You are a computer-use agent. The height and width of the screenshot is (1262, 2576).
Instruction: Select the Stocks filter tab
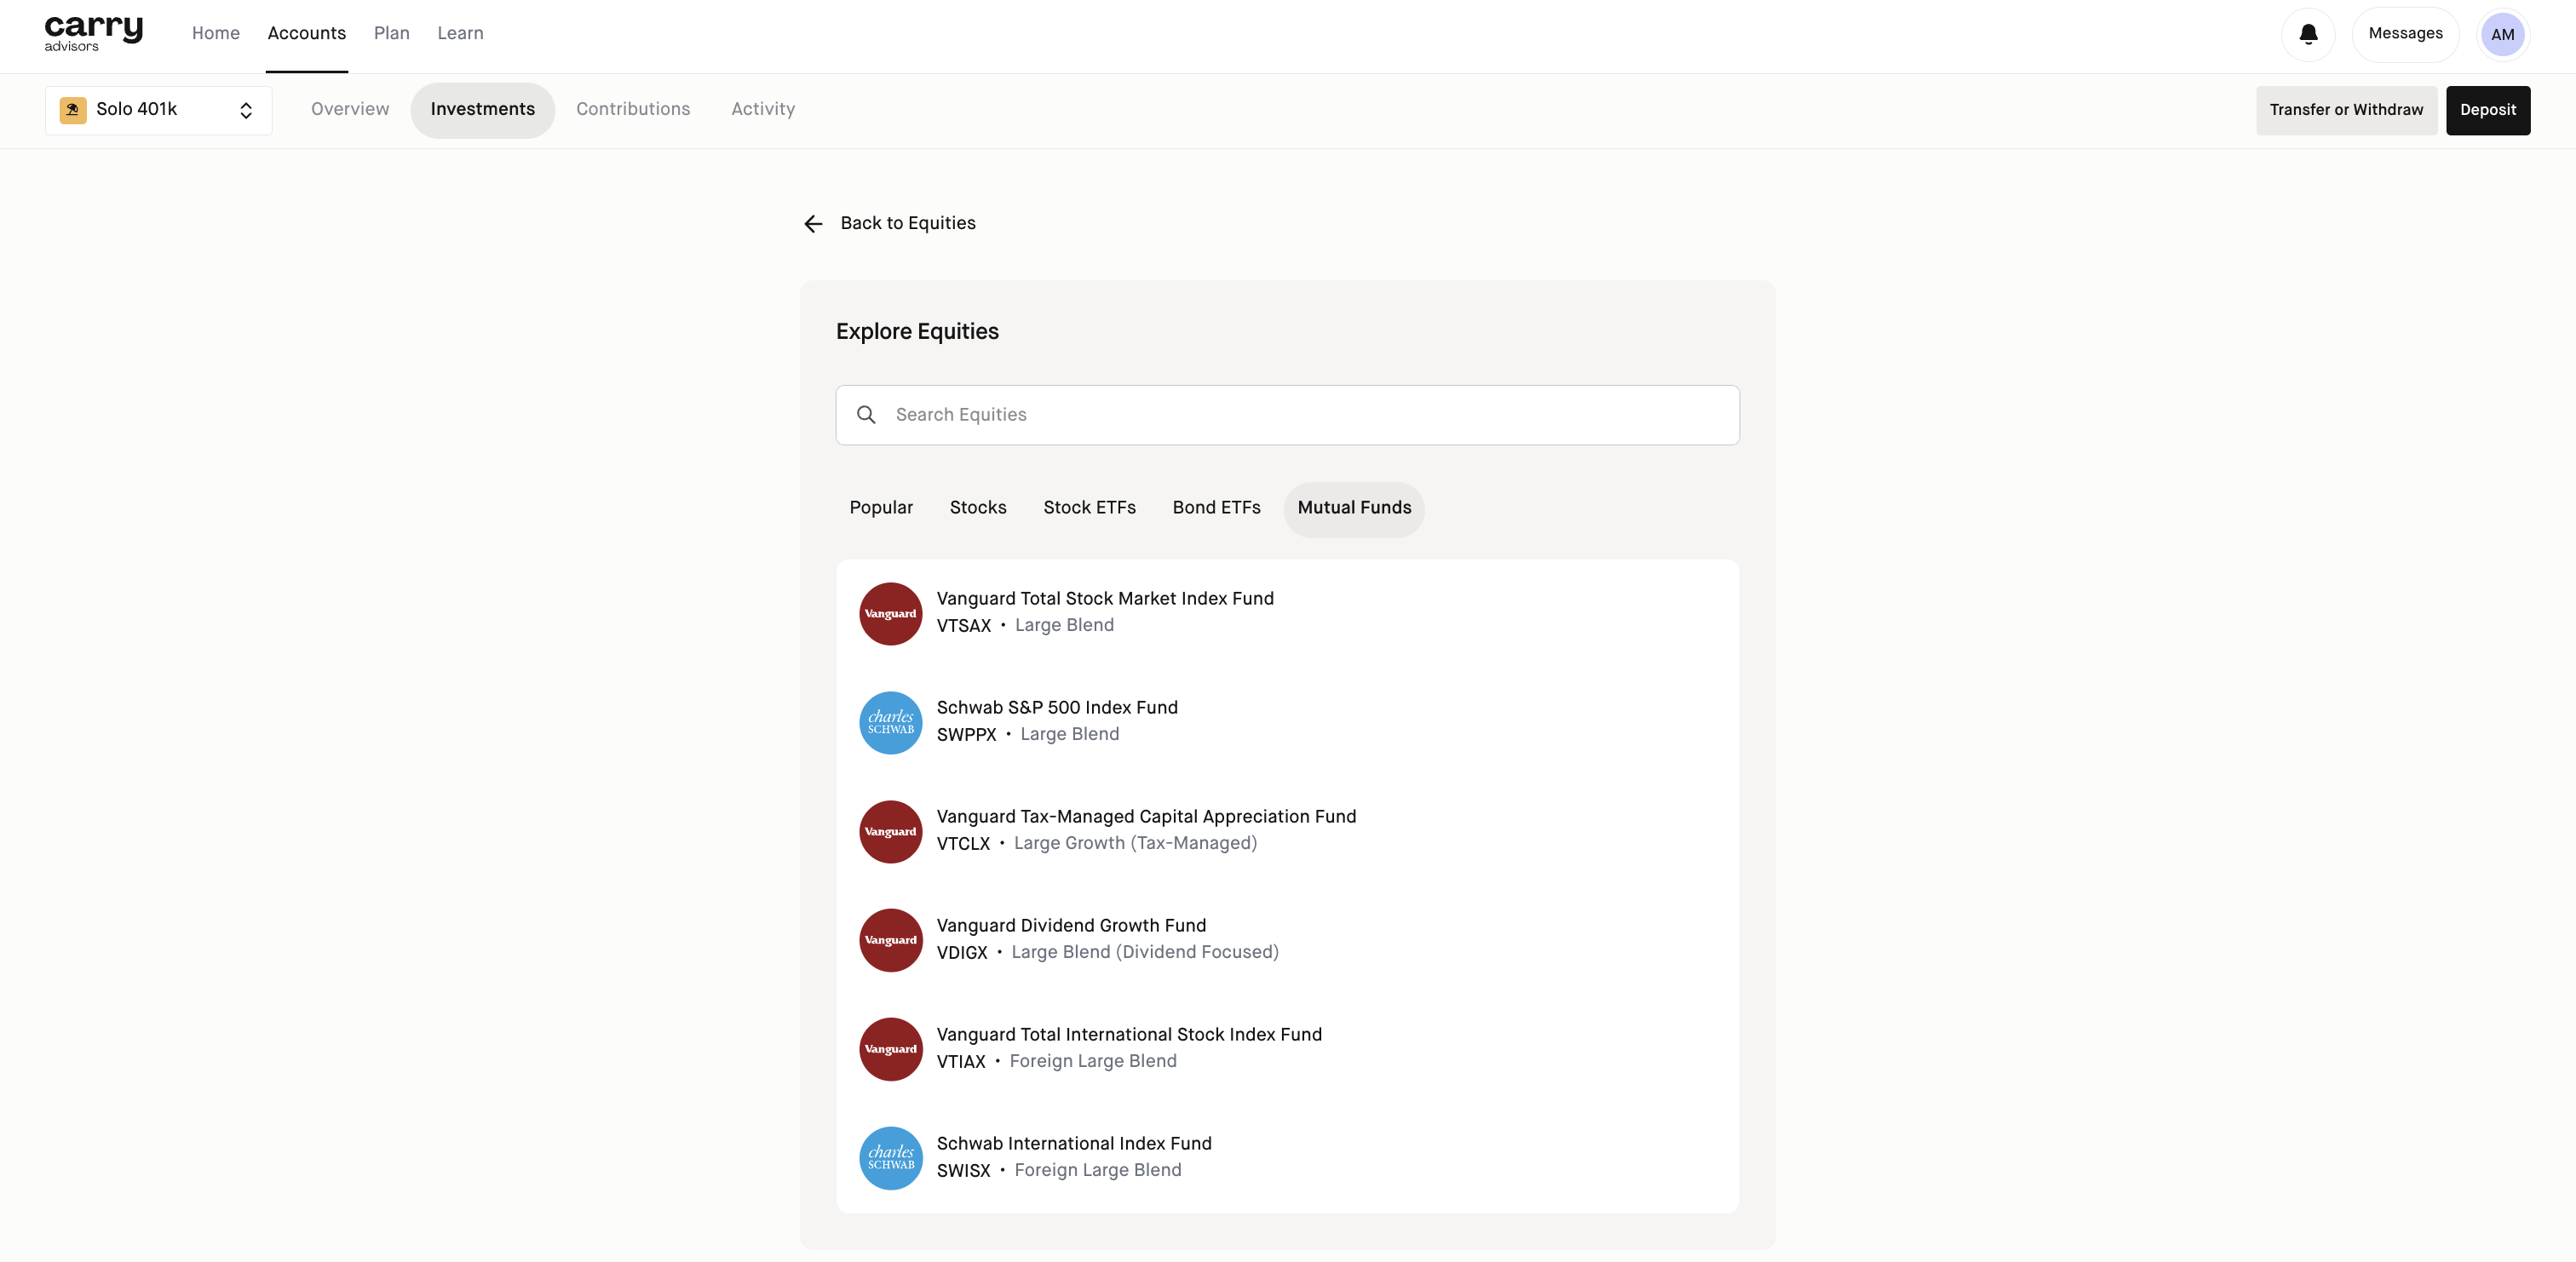(x=978, y=508)
